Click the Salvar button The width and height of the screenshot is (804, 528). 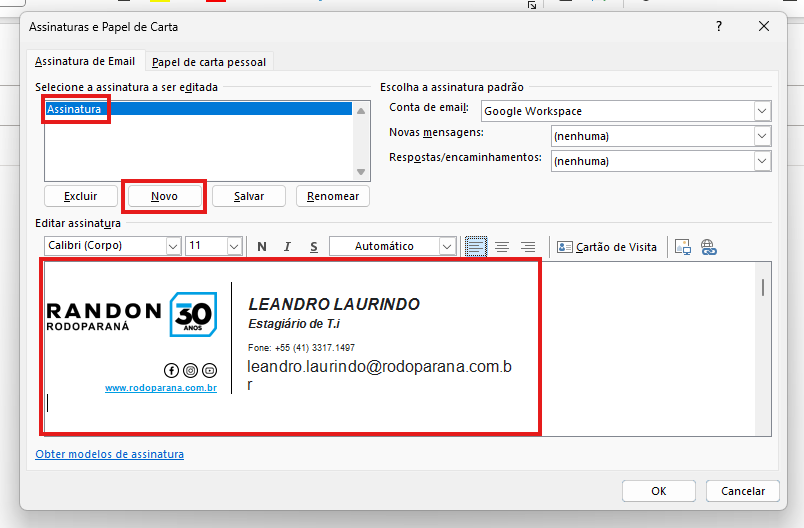[249, 196]
